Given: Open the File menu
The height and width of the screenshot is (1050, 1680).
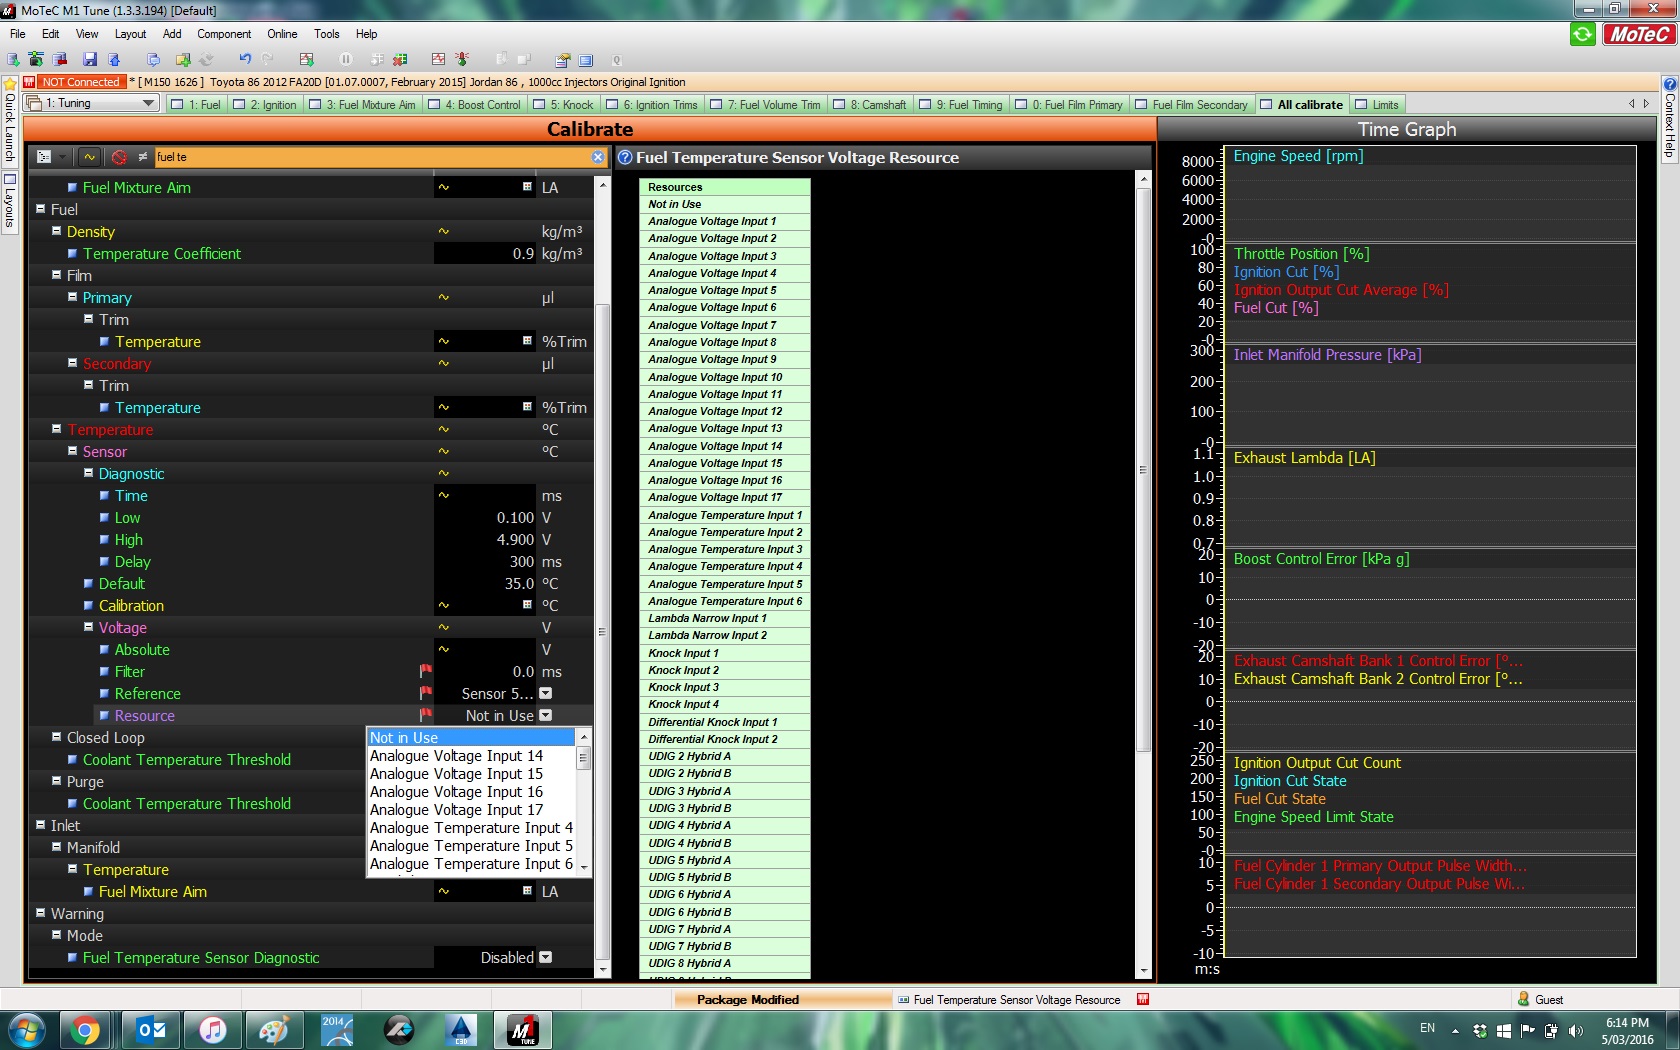Looking at the screenshot, I should (18, 34).
